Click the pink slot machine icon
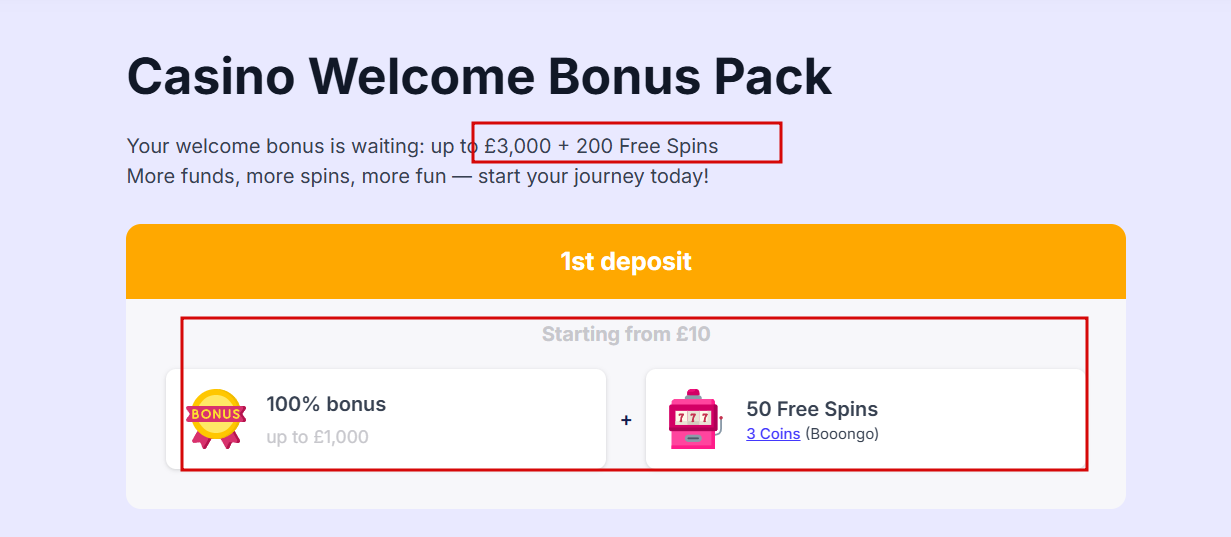 pos(693,419)
